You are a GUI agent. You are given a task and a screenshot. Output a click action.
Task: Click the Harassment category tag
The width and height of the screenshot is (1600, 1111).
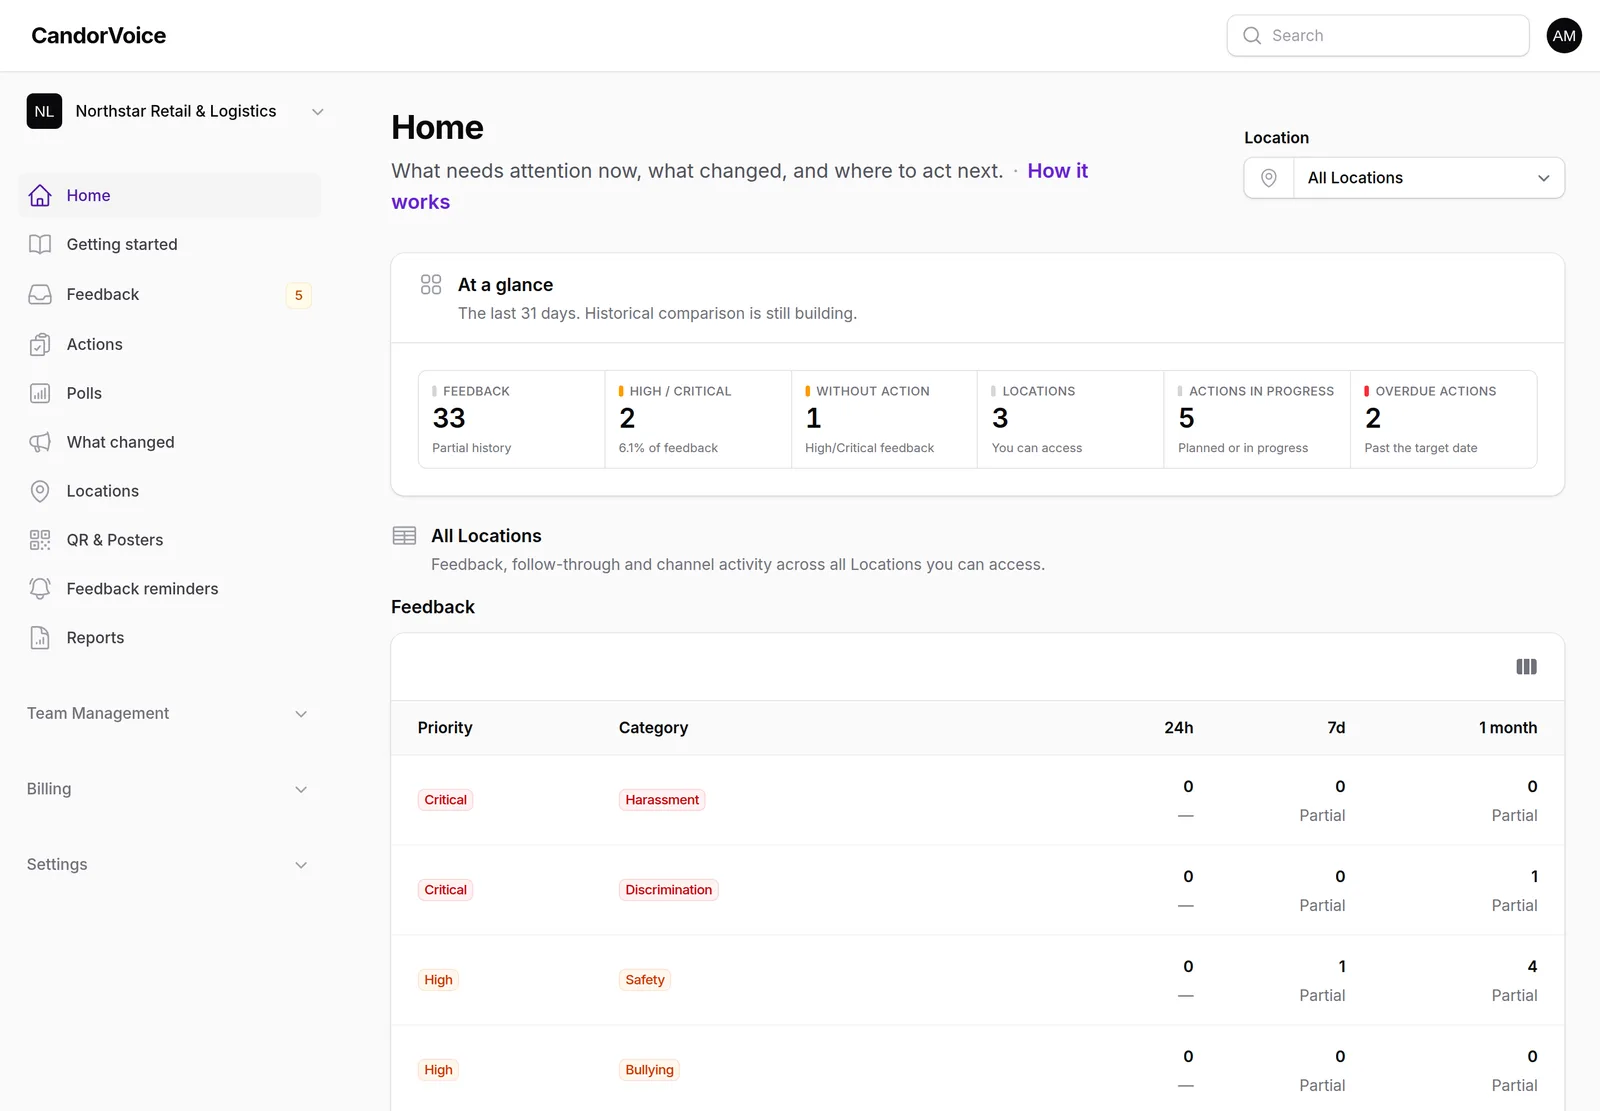662,801
